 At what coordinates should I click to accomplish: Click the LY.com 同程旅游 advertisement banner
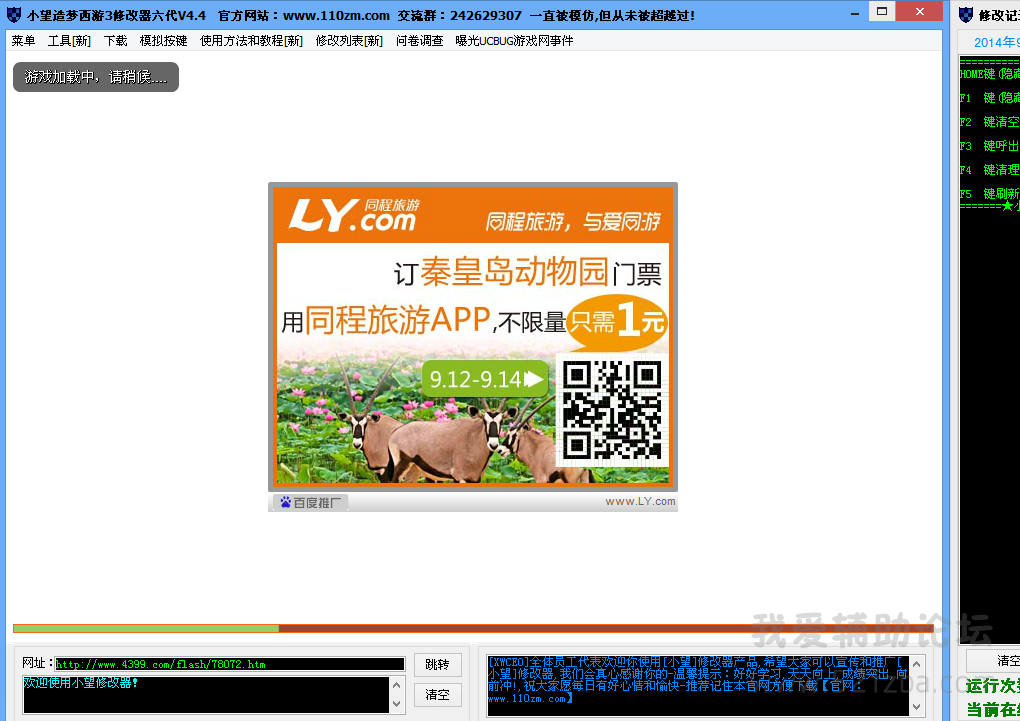pyautogui.click(x=473, y=336)
